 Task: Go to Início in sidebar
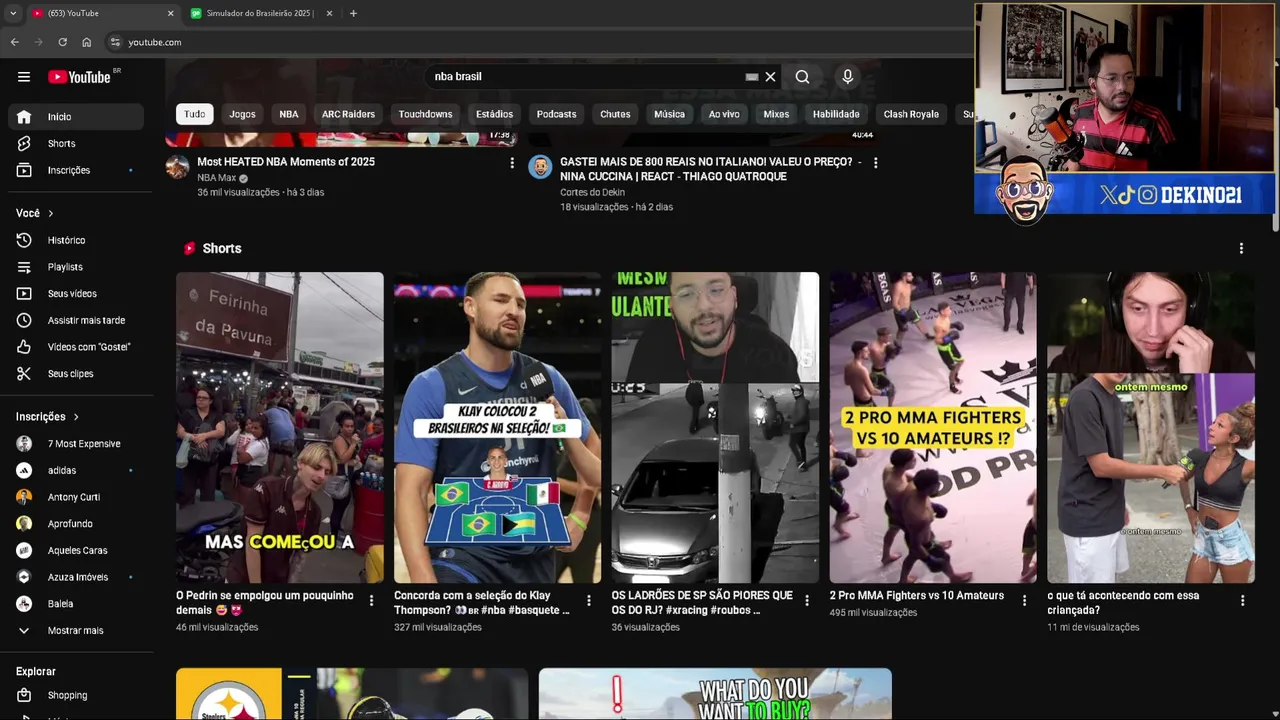76,117
